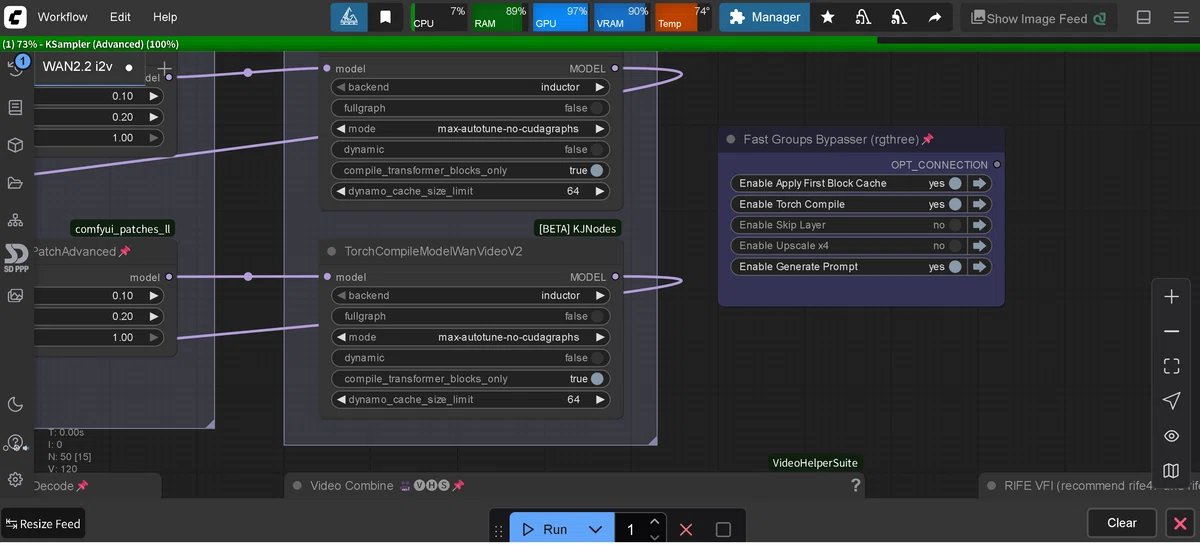Open the node library cube icon

coord(15,145)
